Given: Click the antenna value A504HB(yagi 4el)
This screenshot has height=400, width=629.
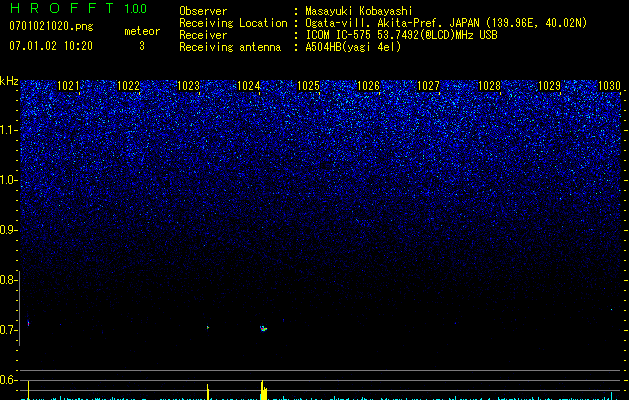Looking at the screenshot, I should [353, 47].
